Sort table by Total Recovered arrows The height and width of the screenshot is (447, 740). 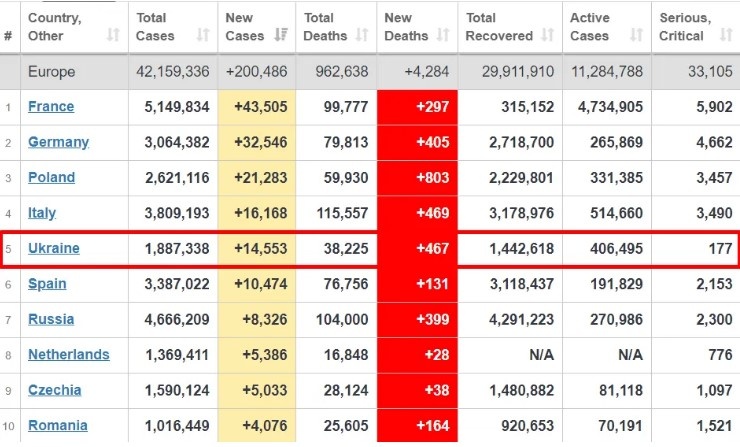tap(547, 34)
